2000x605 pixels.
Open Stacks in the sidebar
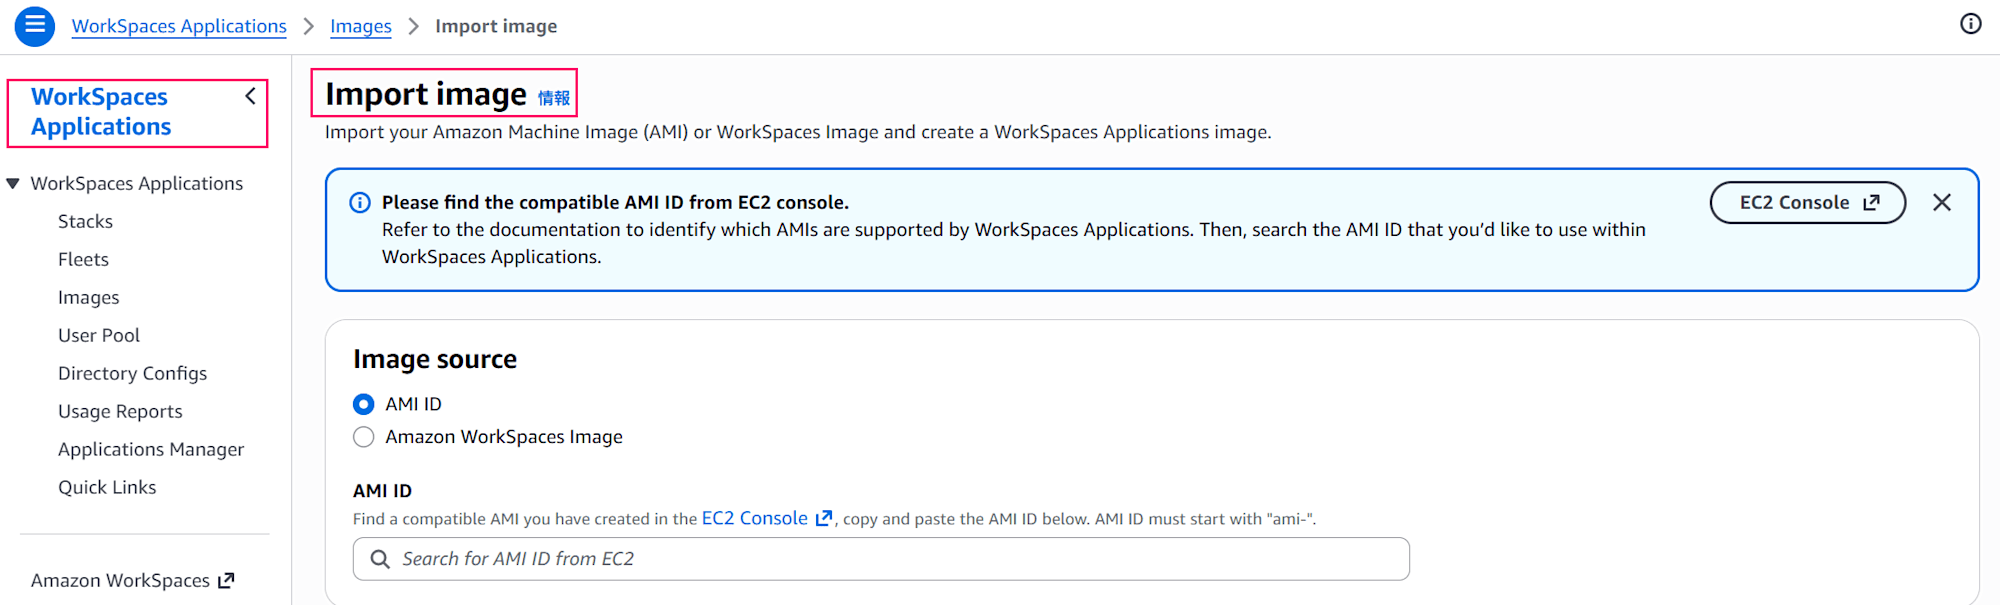click(85, 221)
